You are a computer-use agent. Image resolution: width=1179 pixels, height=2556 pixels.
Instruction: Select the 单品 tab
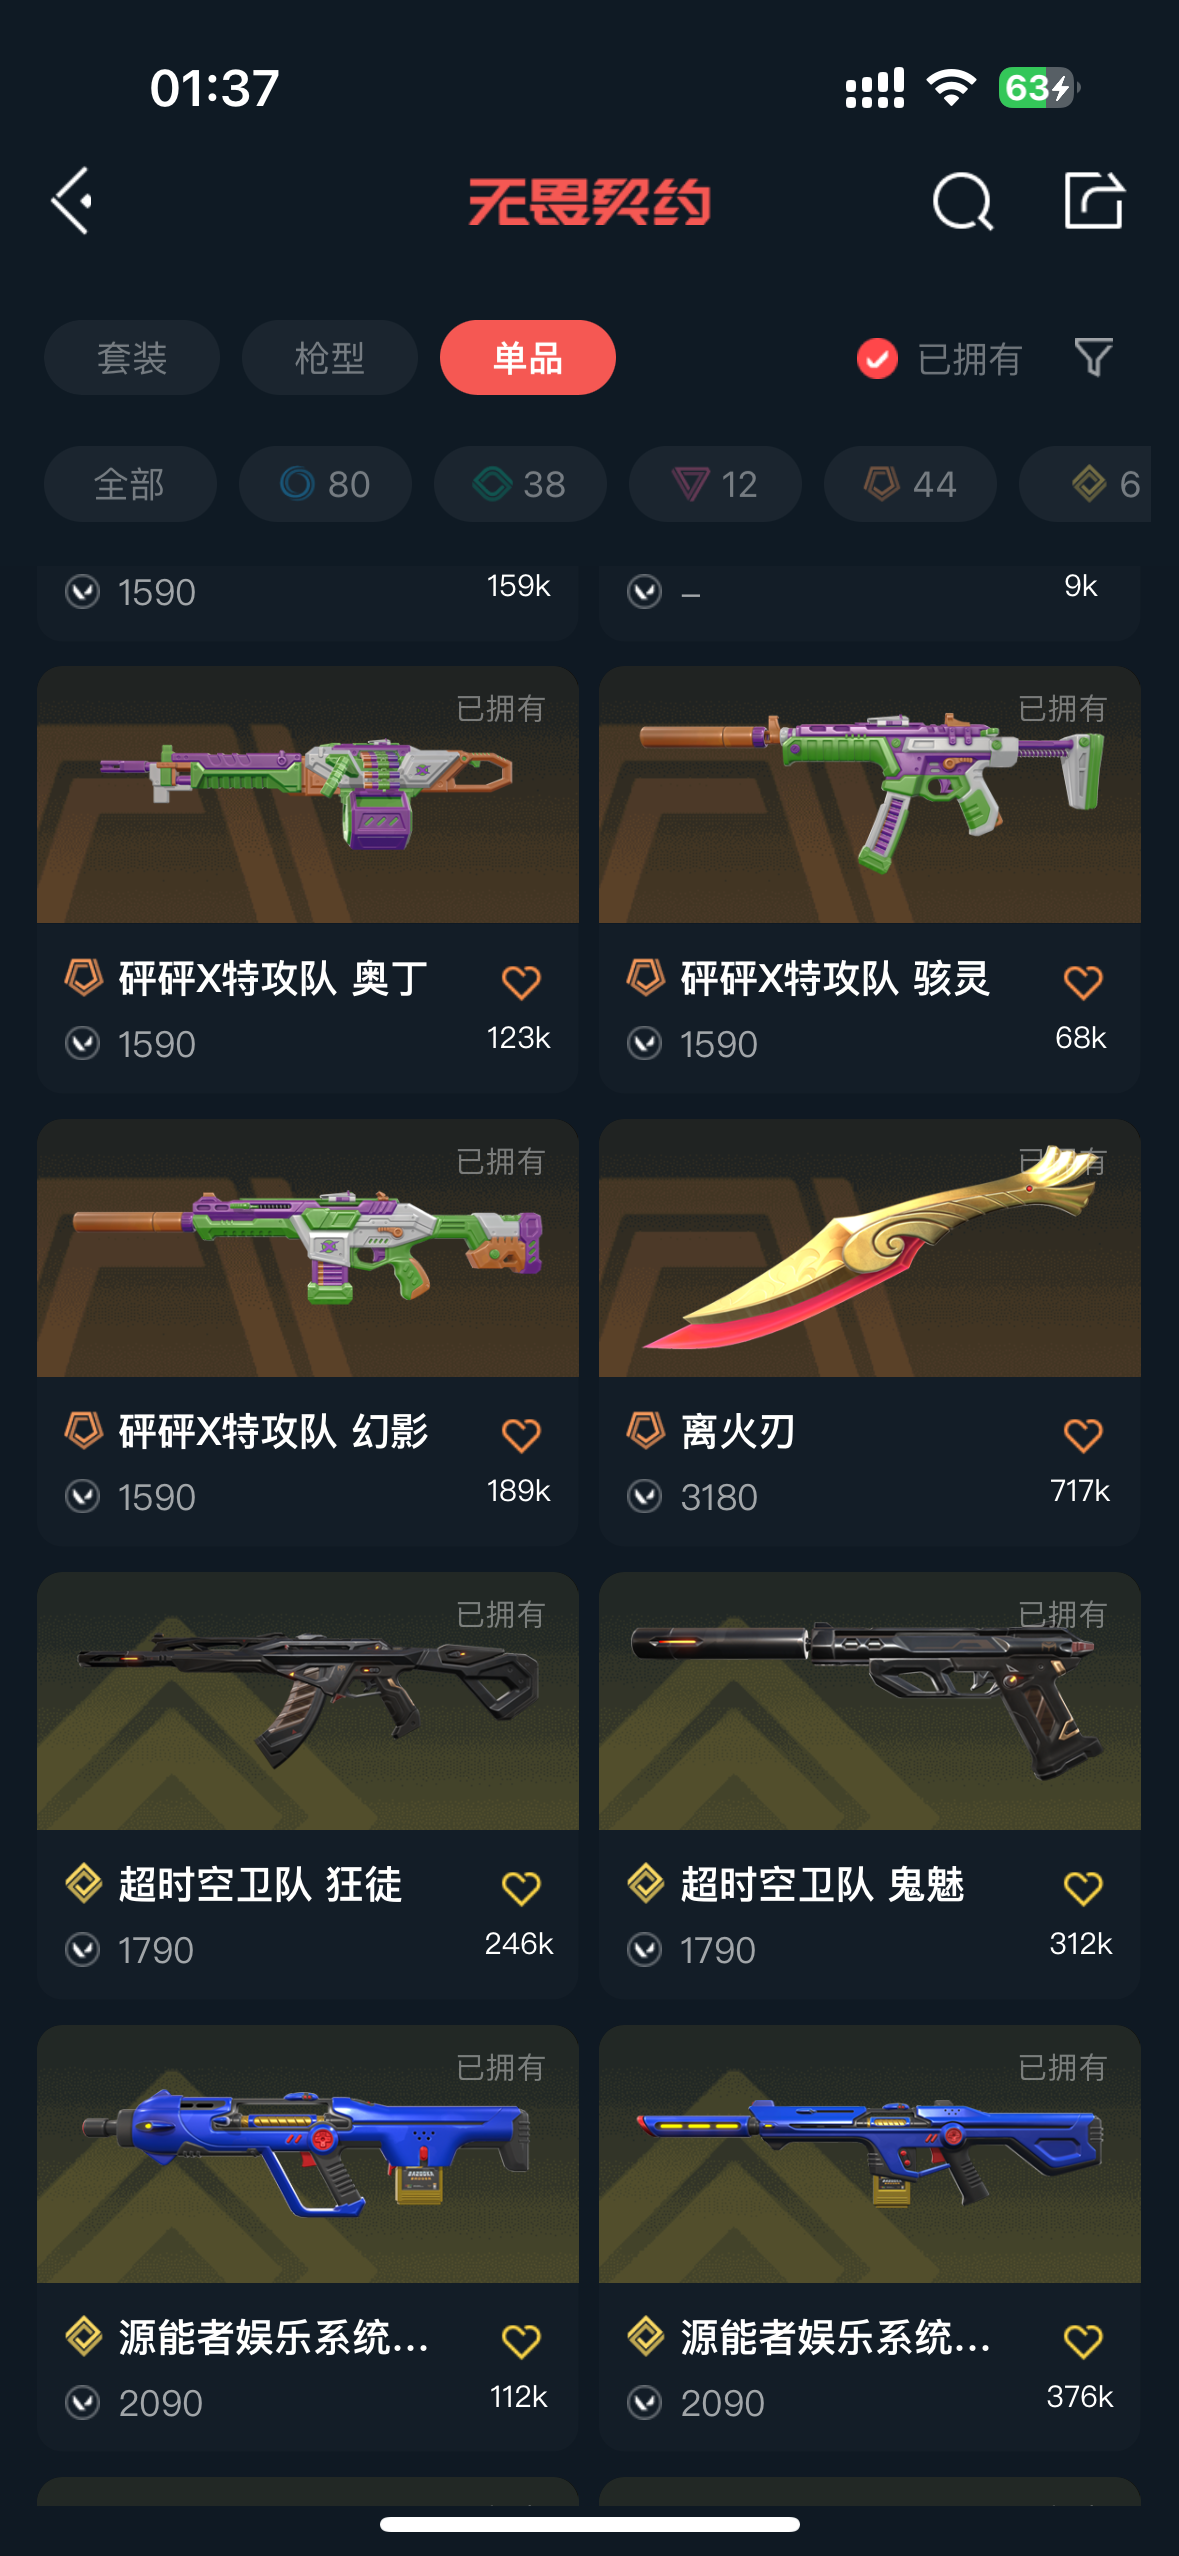(x=528, y=358)
